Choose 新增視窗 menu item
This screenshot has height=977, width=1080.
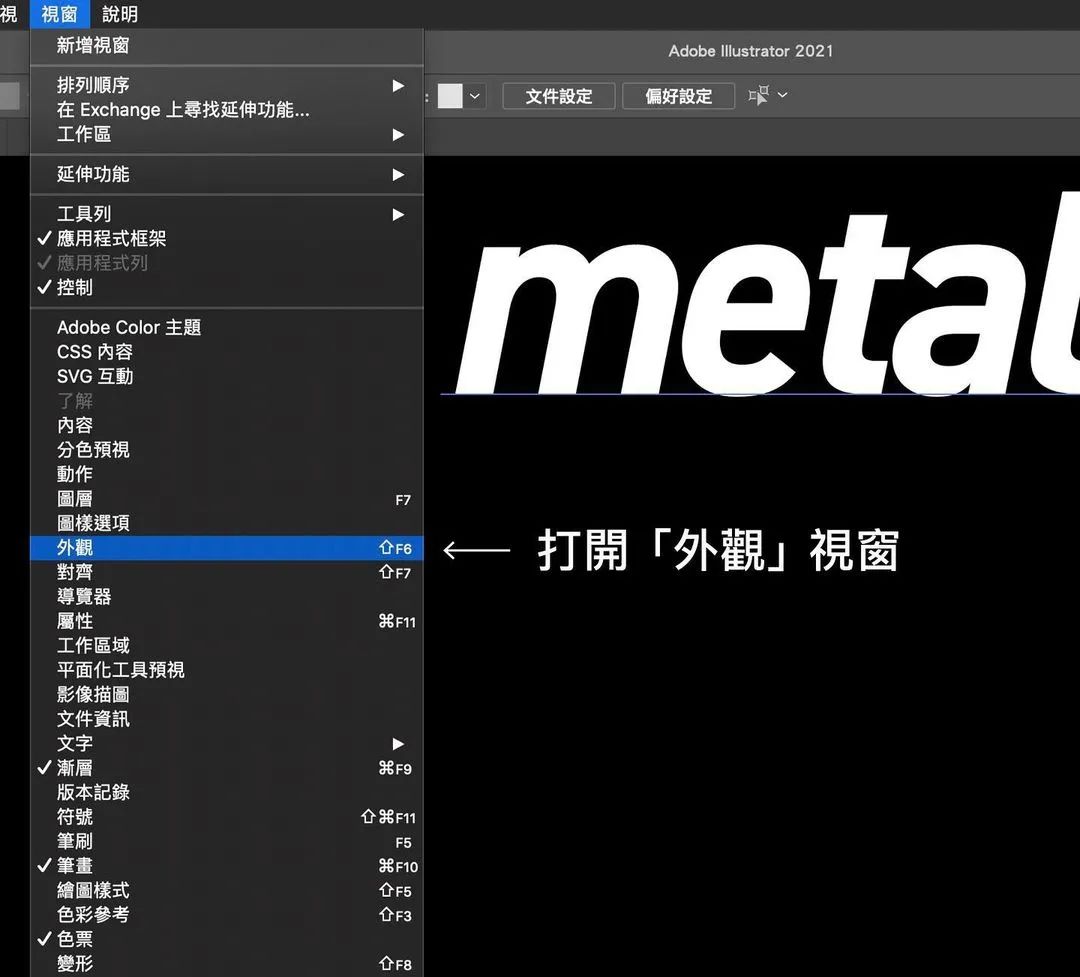tap(92, 45)
